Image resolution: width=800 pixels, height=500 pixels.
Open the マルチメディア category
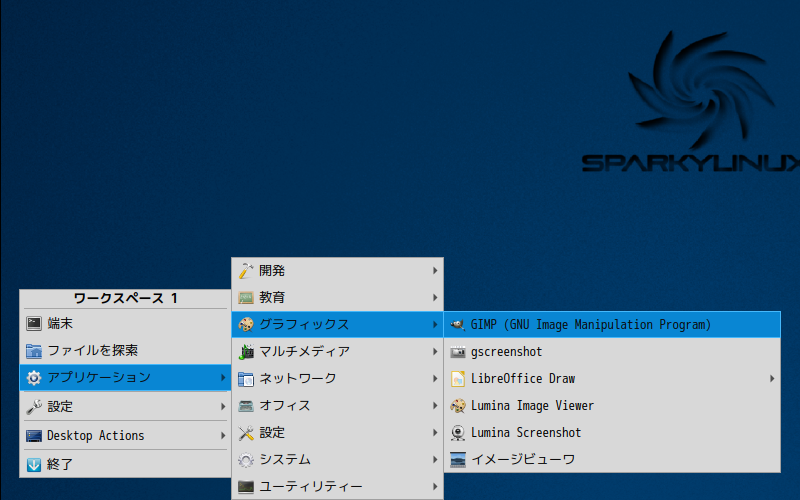[x=337, y=352]
